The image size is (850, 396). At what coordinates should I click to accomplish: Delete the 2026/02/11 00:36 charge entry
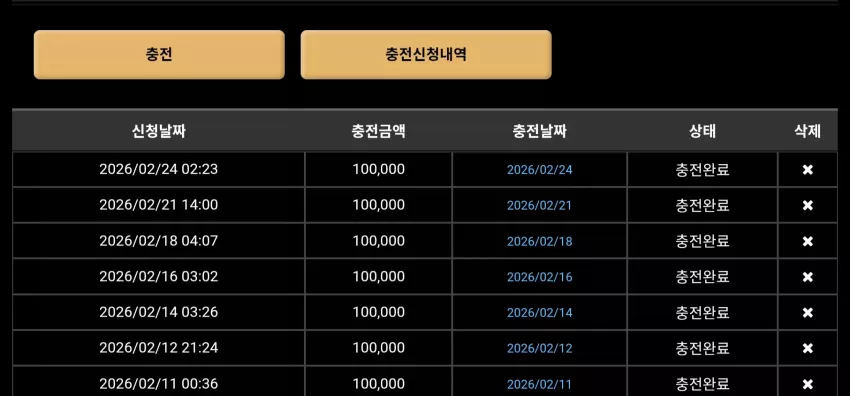[808, 385]
